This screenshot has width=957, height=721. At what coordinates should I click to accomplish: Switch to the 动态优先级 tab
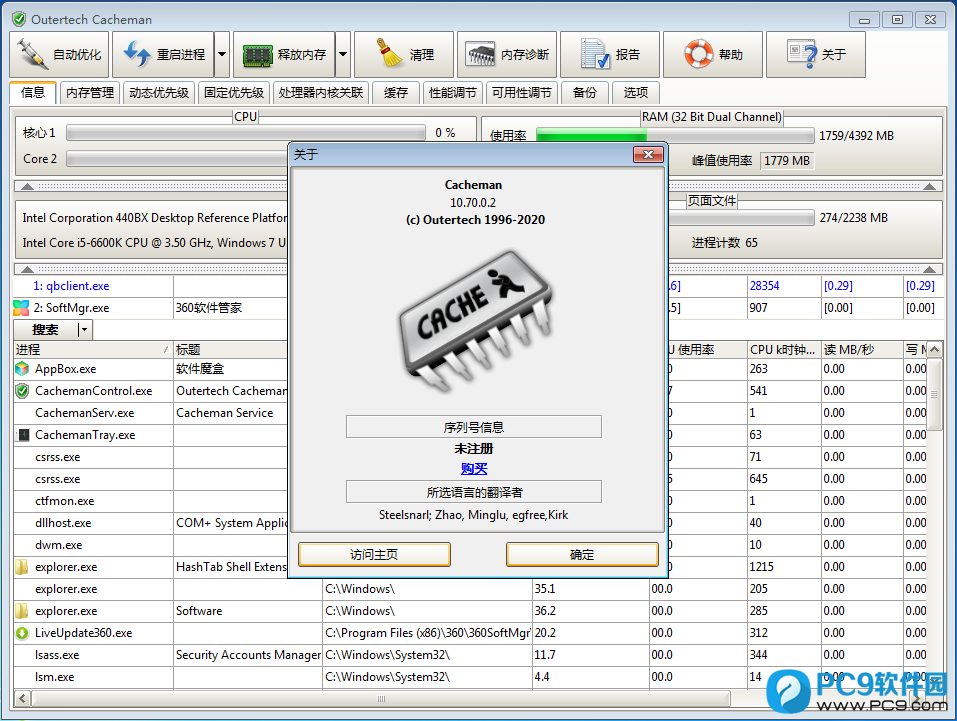coord(158,93)
